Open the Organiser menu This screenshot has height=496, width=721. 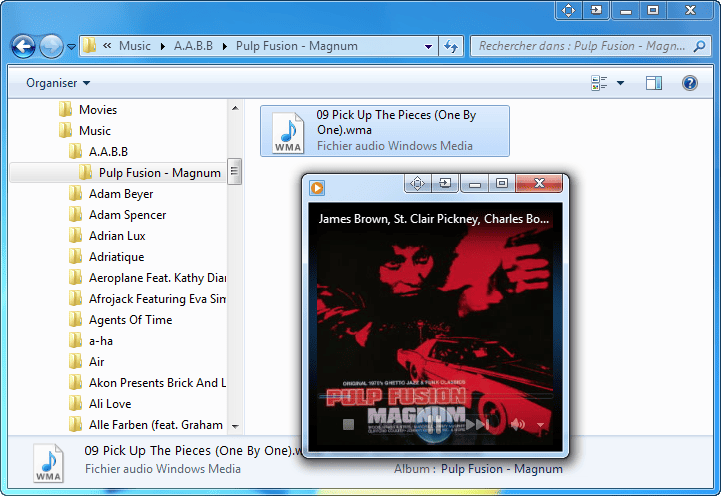tap(58, 83)
